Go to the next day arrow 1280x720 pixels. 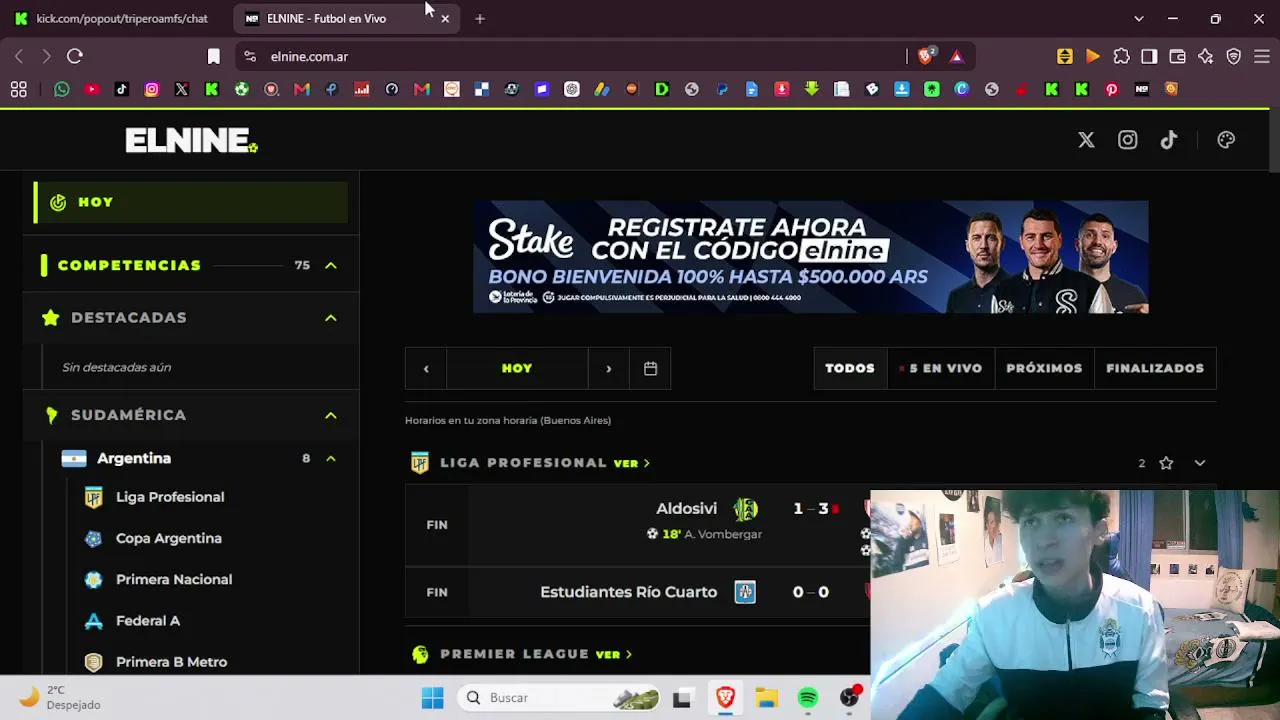click(x=608, y=368)
